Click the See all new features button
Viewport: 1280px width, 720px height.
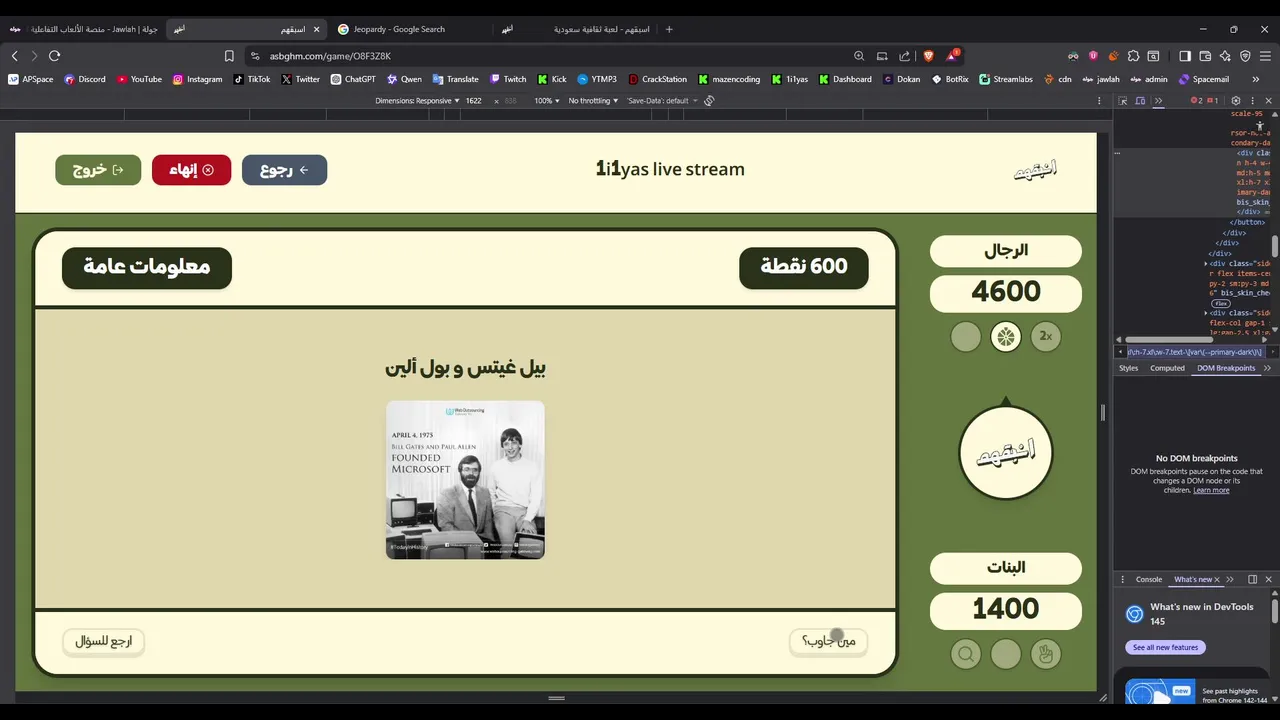(1165, 647)
